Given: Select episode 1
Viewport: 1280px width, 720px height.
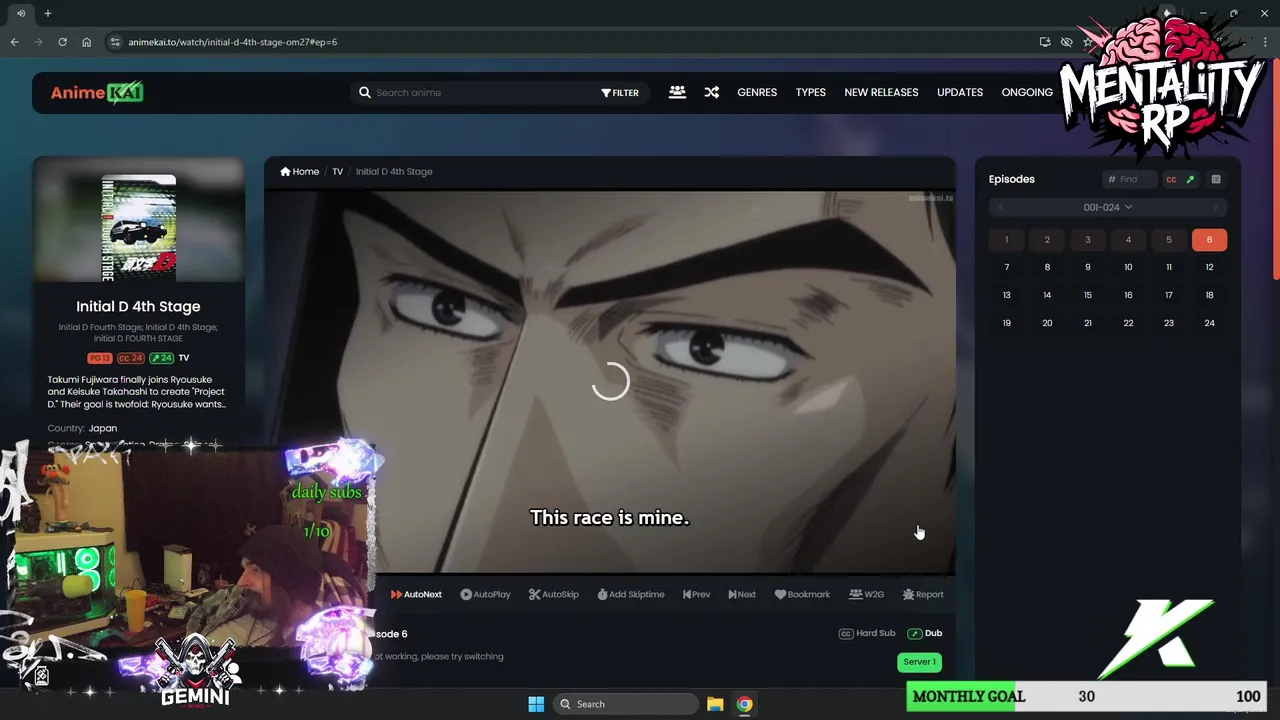Looking at the screenshot, I should pos(1007,240).
